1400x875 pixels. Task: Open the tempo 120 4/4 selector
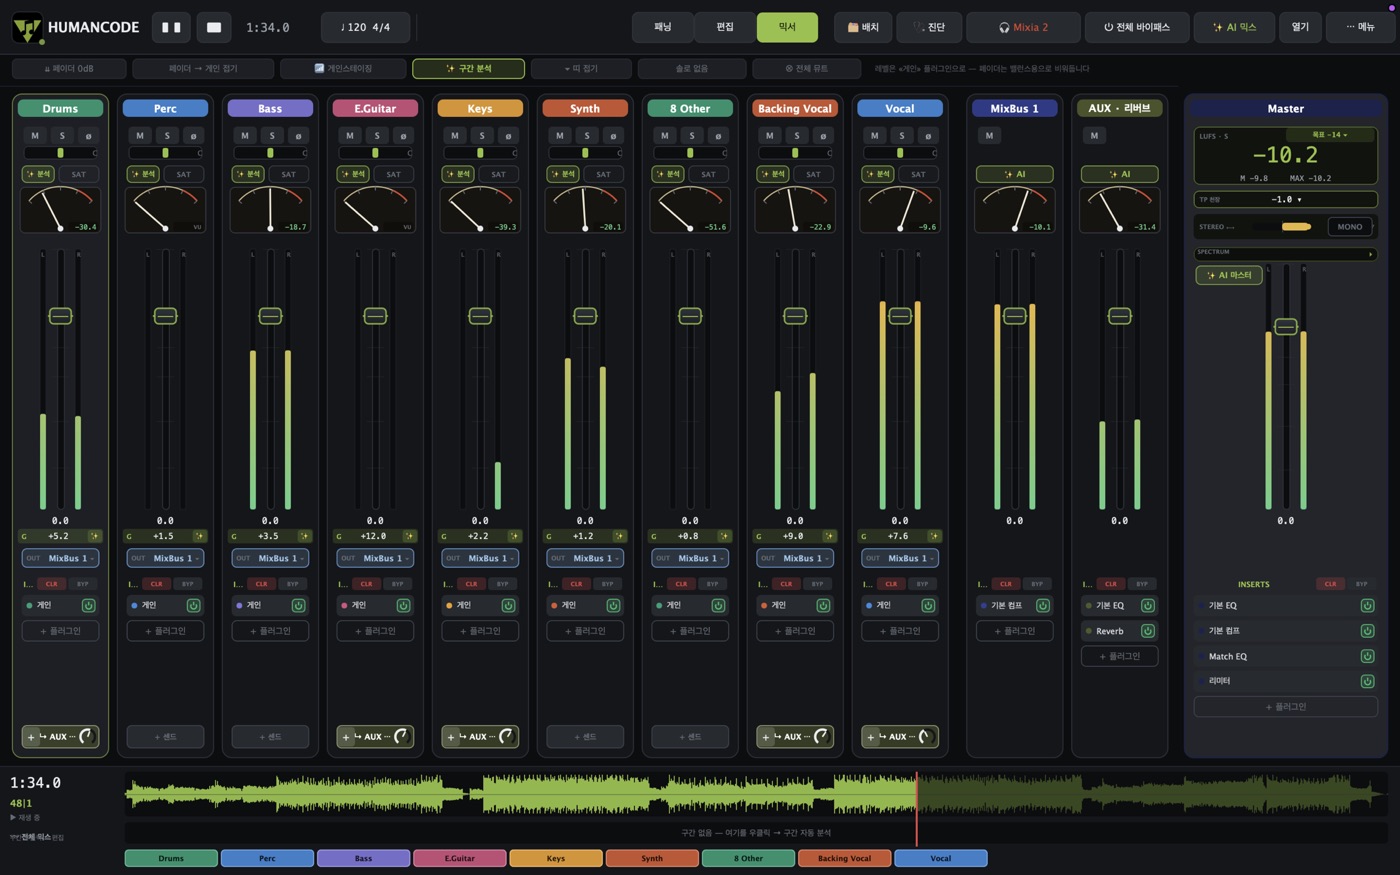(365, 27)
